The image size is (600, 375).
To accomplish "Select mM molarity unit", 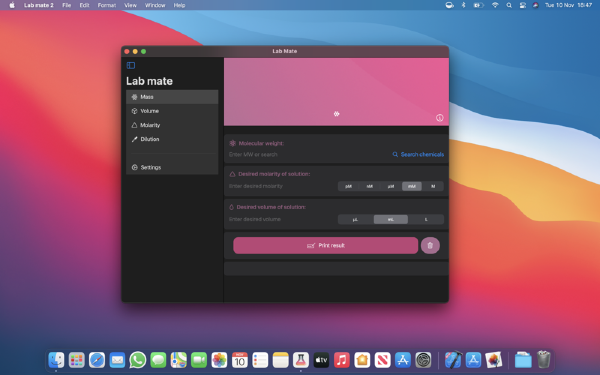I will coord(412,186).
